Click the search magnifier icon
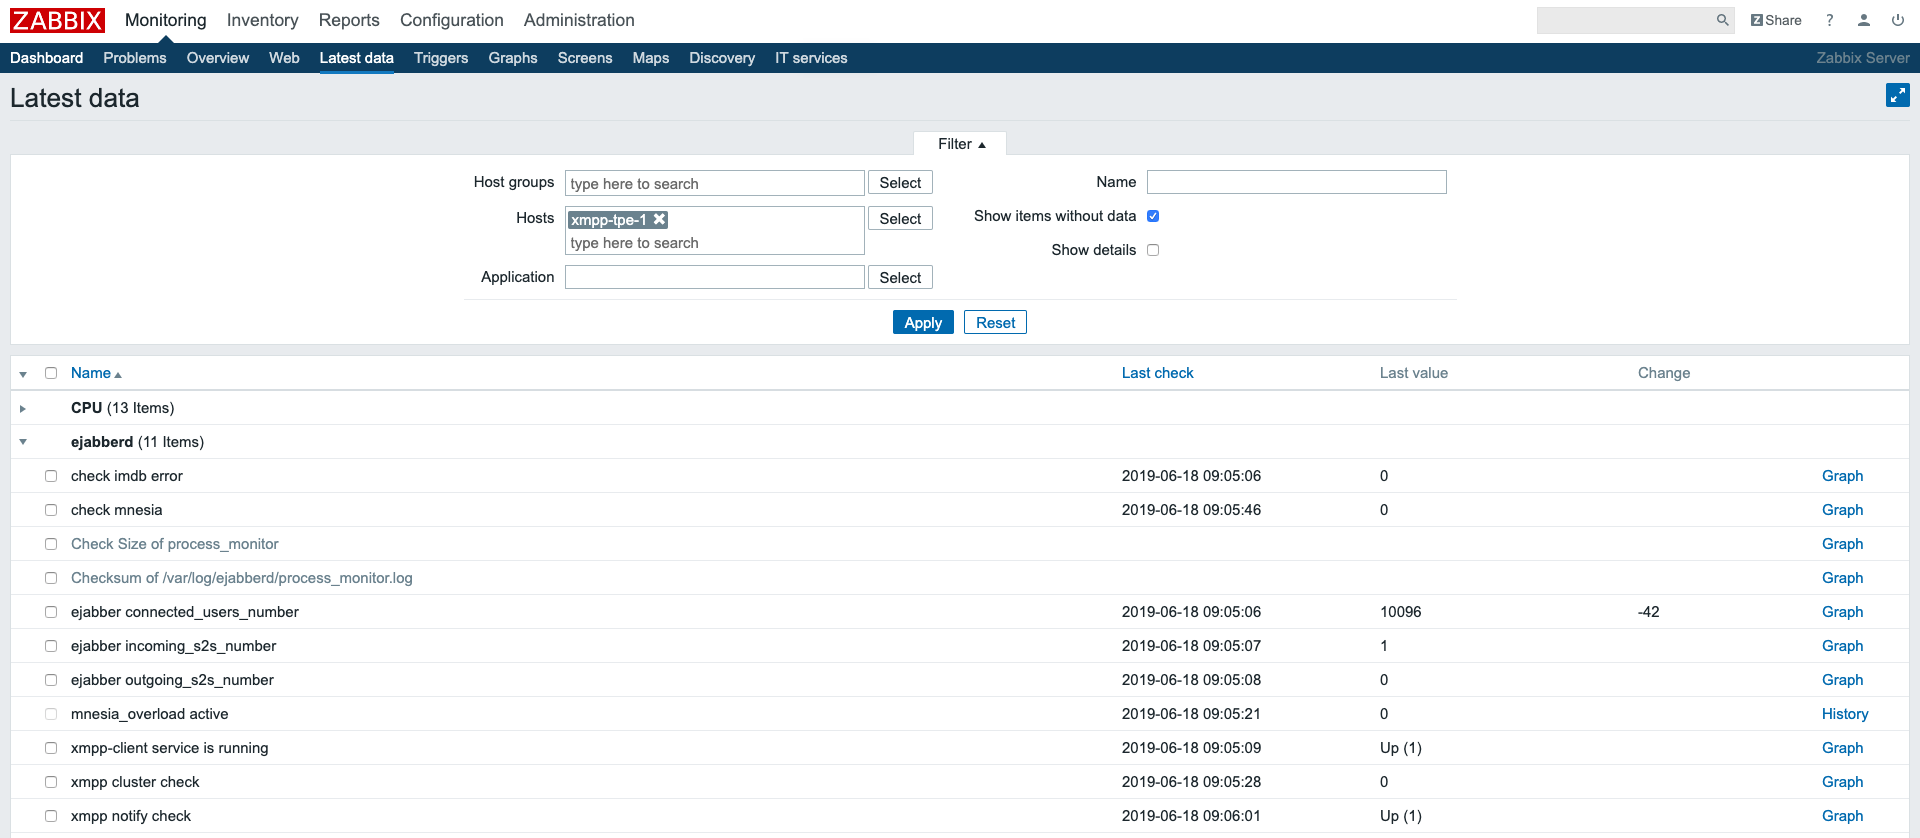1920x838 pixels. [1722, 20]
